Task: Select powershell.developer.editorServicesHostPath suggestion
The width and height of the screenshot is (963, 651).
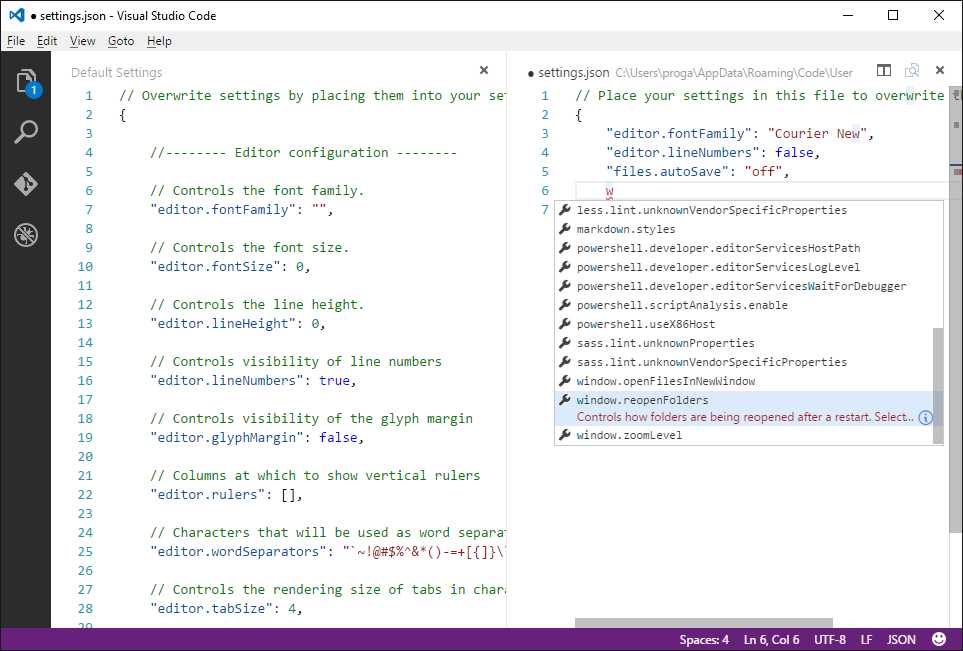Action: (744, 248)
